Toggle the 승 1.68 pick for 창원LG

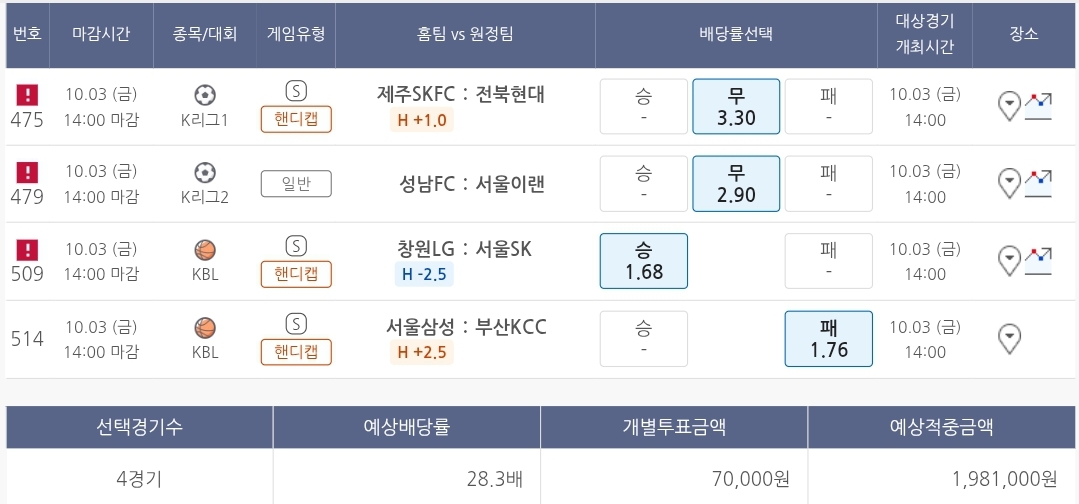(x=643, y=261)
